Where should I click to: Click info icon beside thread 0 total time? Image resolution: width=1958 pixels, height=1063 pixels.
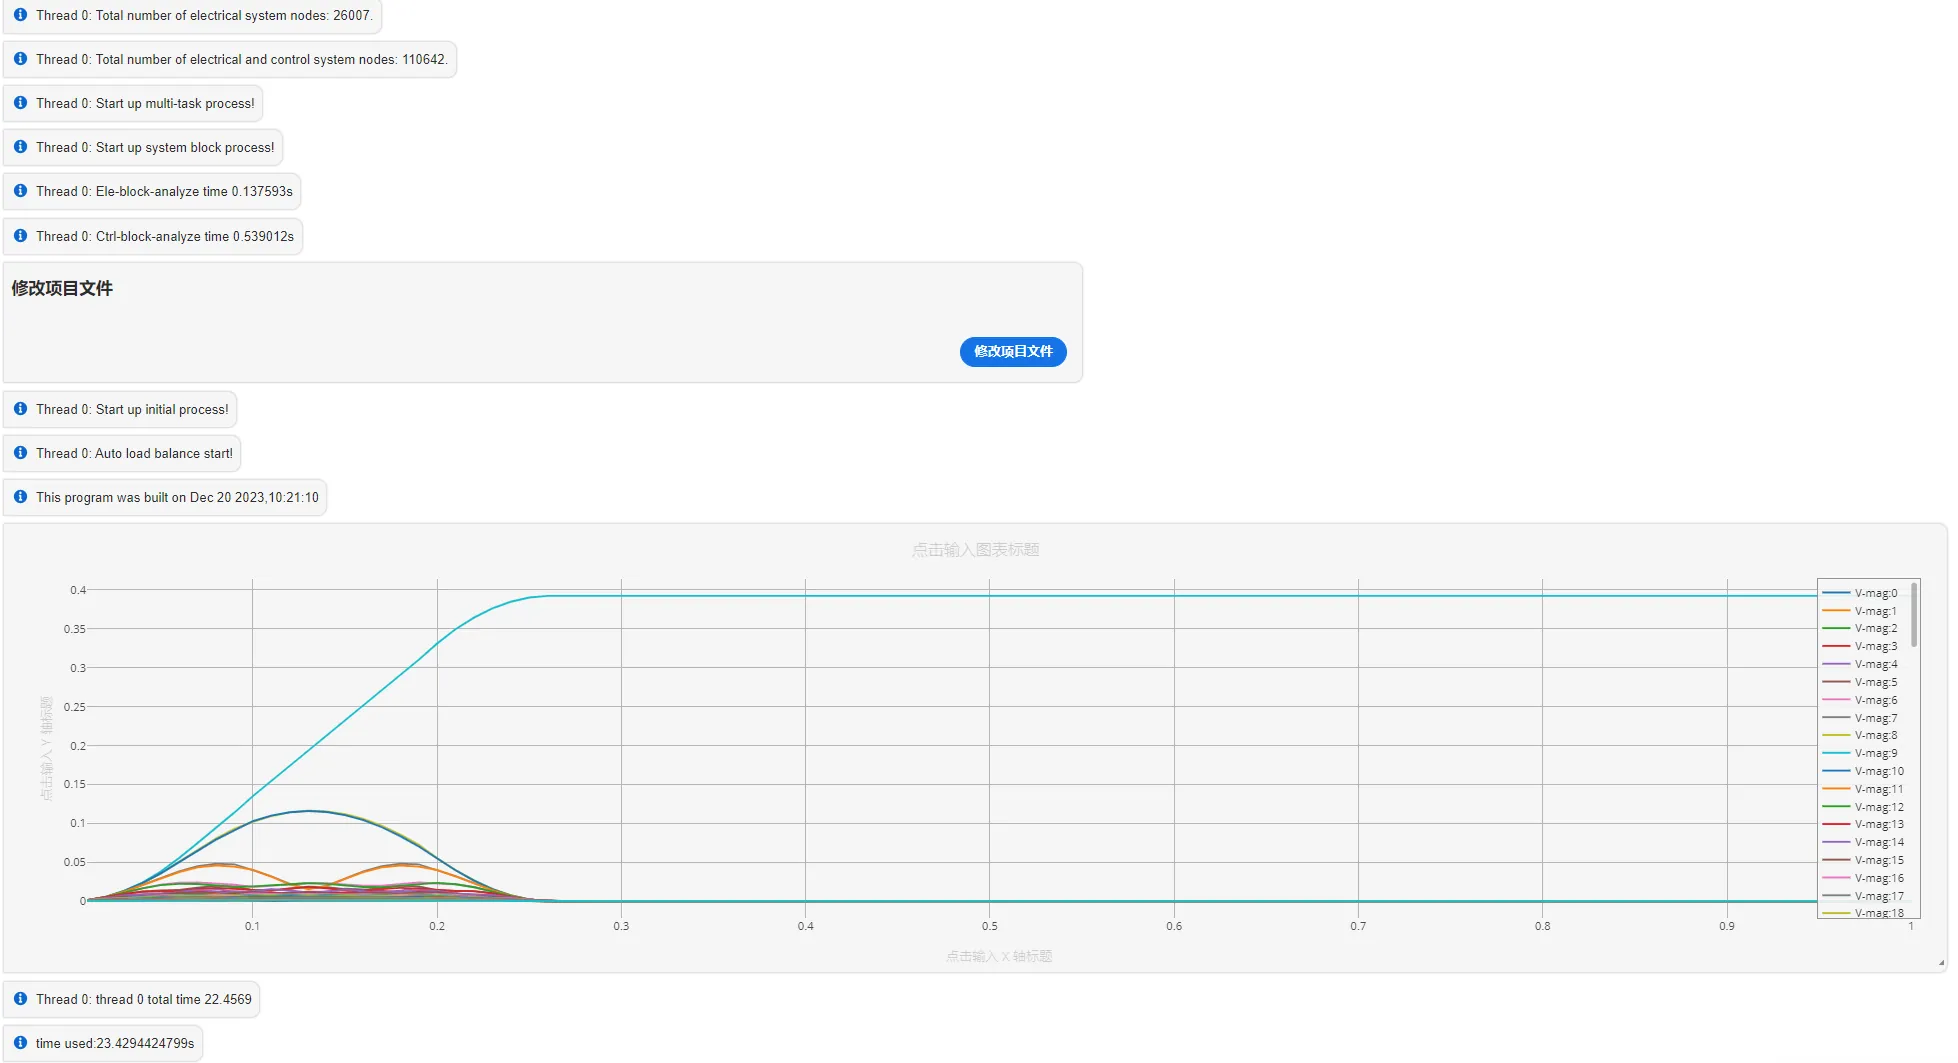[x=20, y=999]
